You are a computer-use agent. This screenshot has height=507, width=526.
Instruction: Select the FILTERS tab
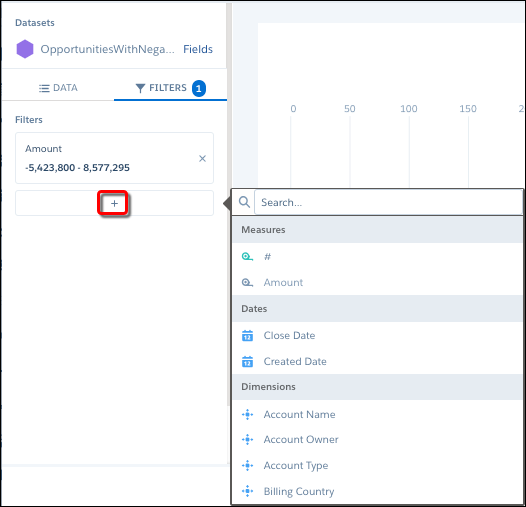click(170, 88)
